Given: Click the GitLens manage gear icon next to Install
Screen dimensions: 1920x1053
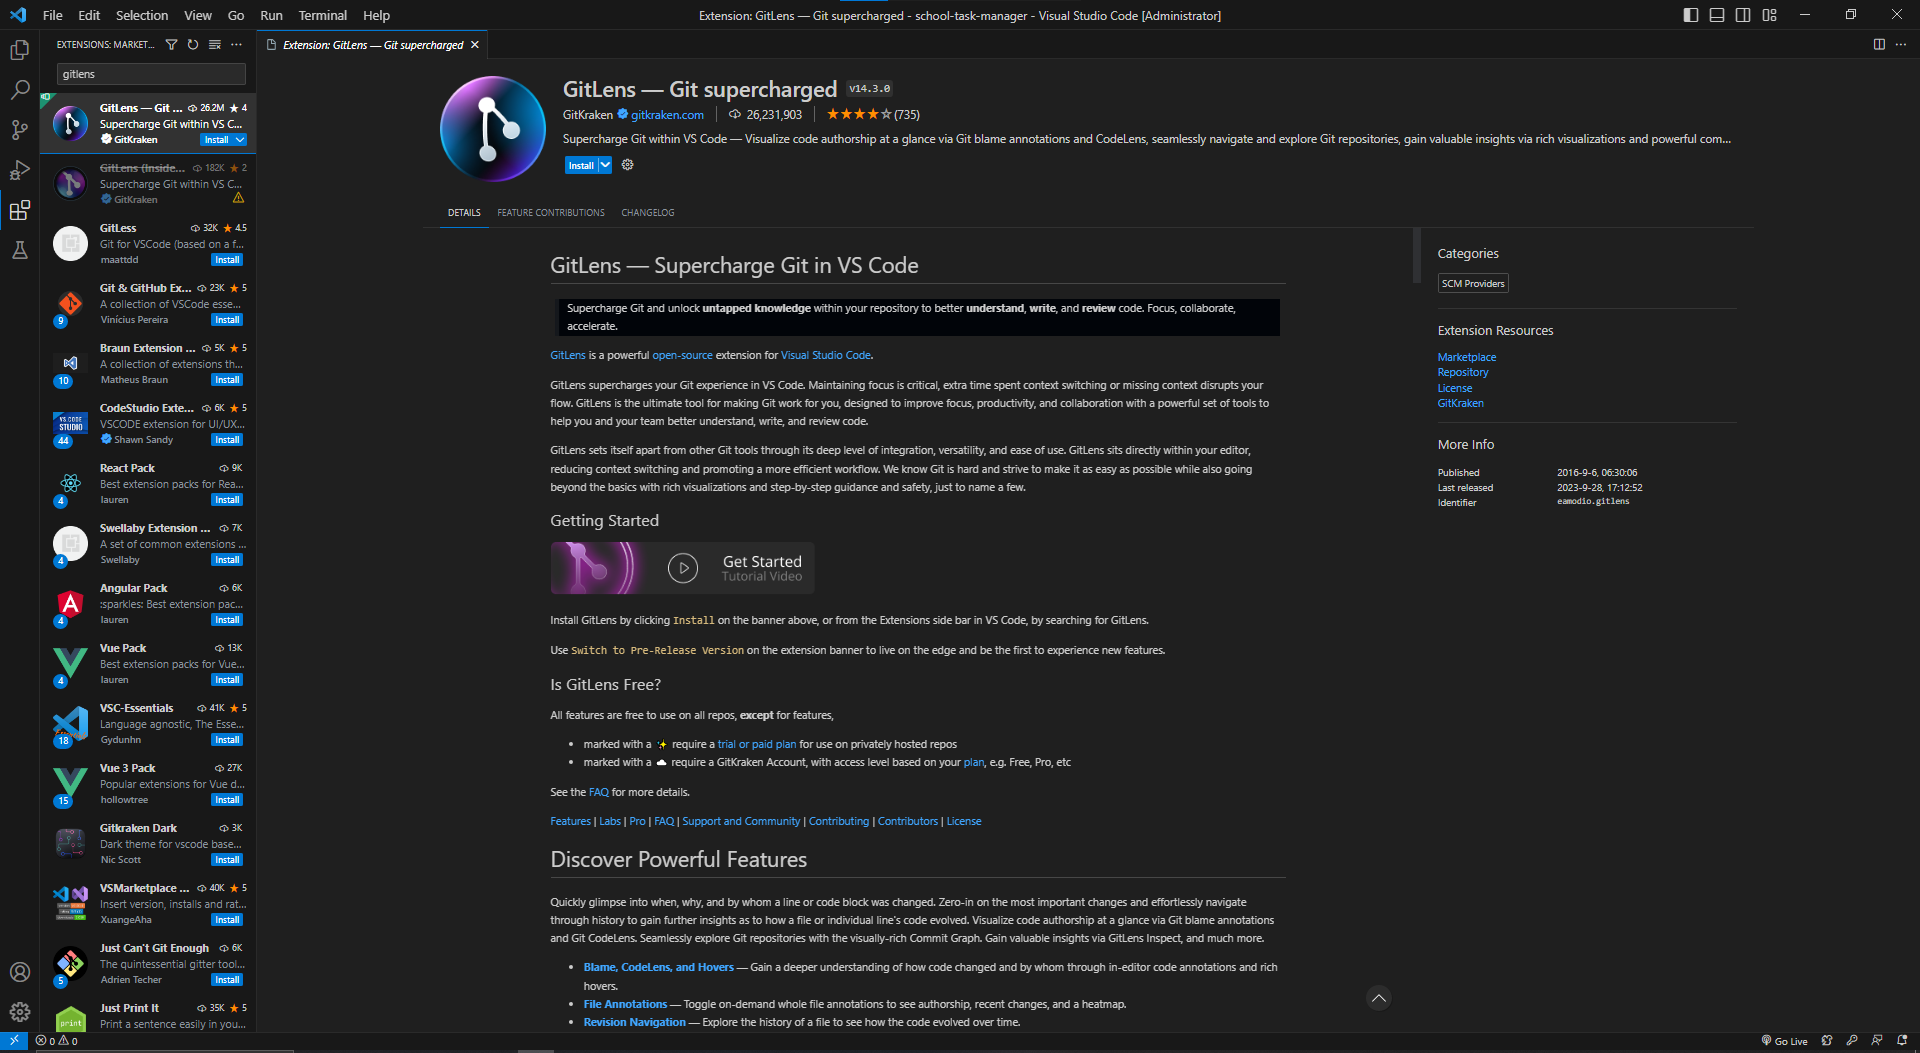Looking at the screenshot, I should pos(627,165).
